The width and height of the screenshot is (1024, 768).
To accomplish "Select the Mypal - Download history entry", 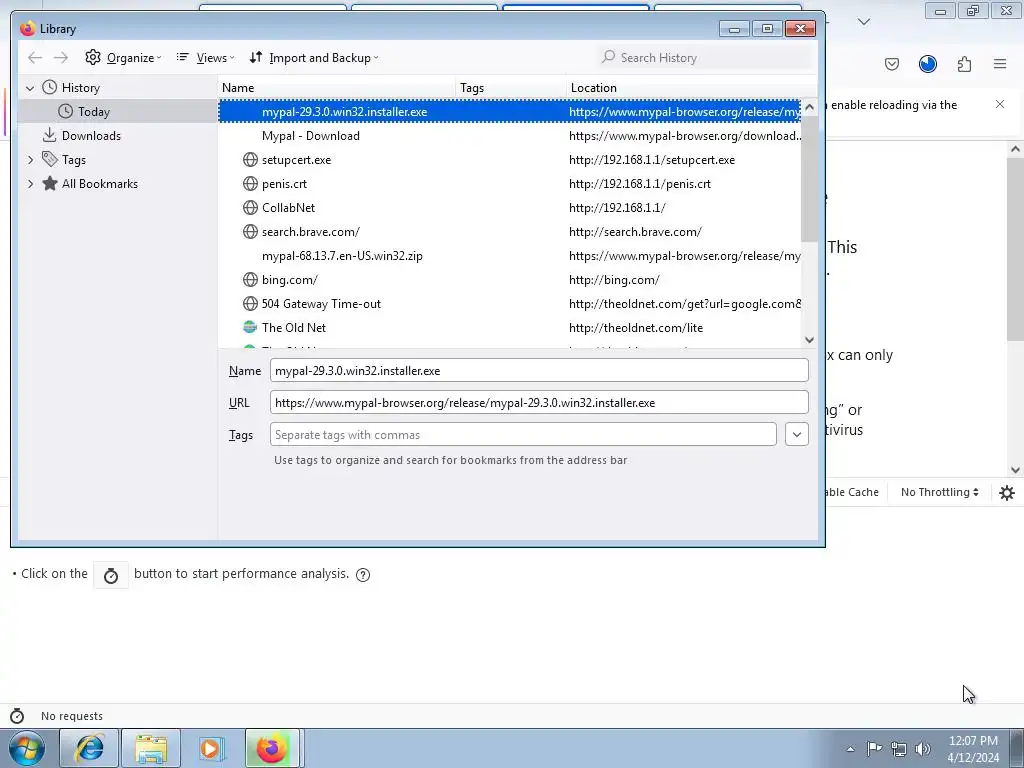I will point(509,136).
